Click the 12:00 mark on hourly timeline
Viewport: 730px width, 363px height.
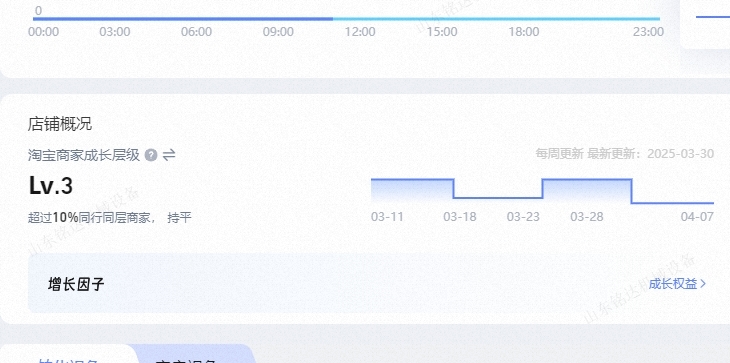point(359,32)
